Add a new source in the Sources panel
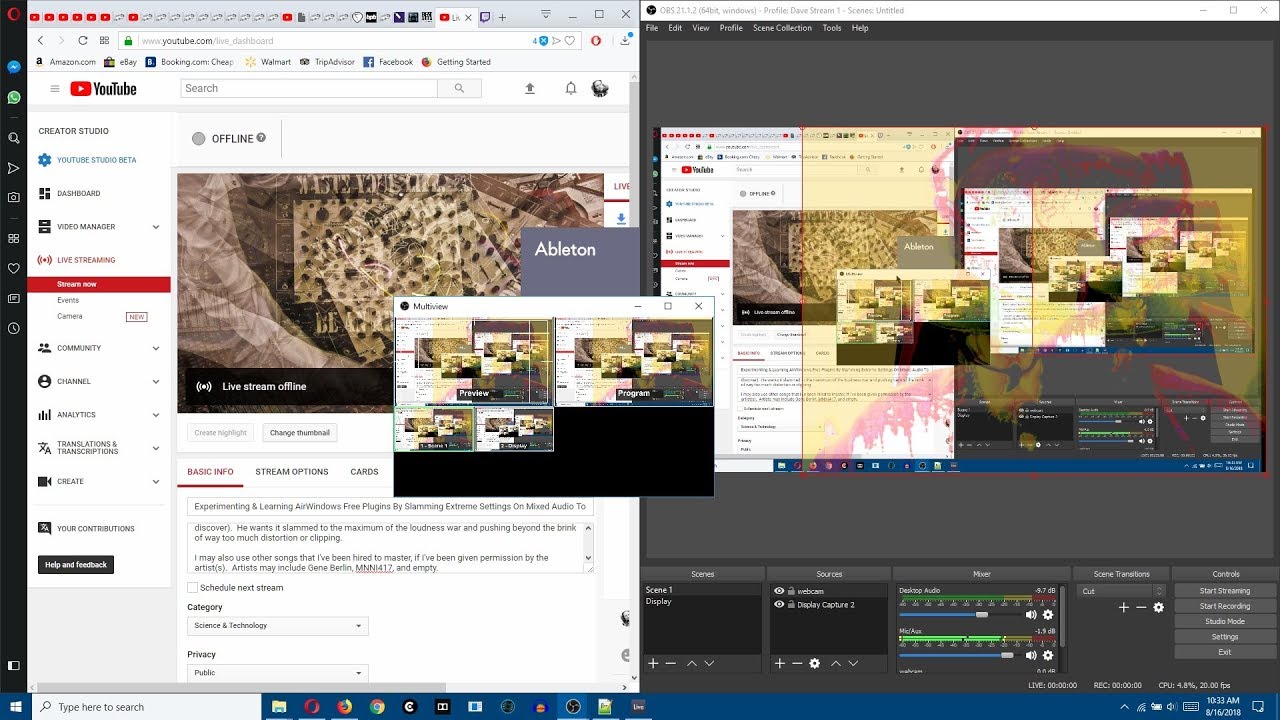The height and width of the screenshot is (720, 1280). tap(780, 663)
